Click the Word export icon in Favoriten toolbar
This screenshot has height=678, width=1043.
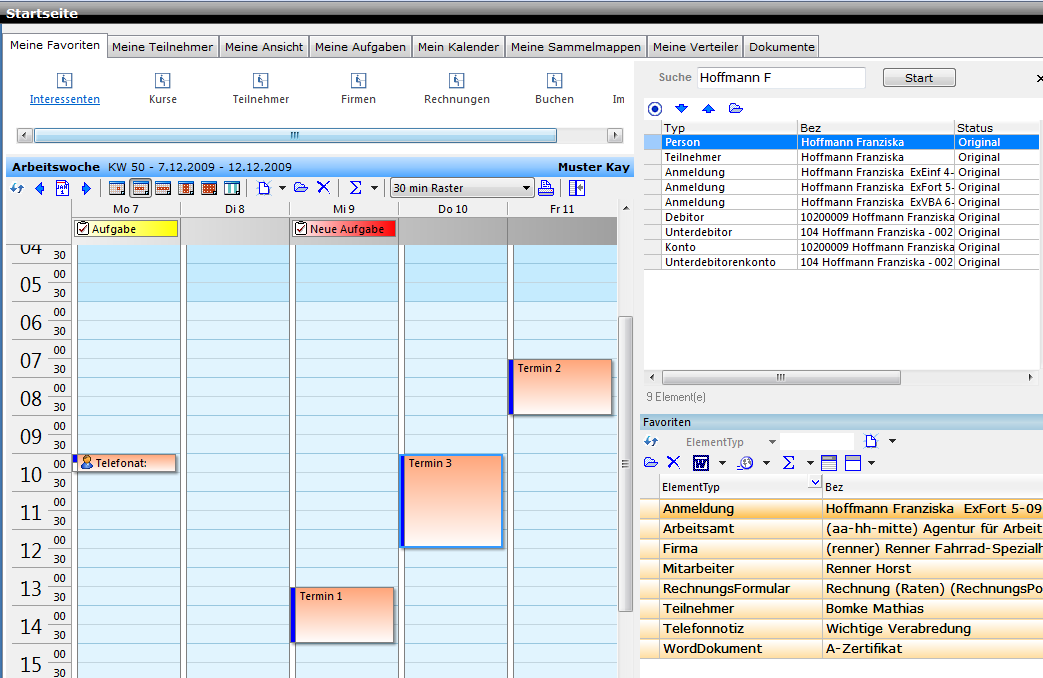click(x=701, y=462)
